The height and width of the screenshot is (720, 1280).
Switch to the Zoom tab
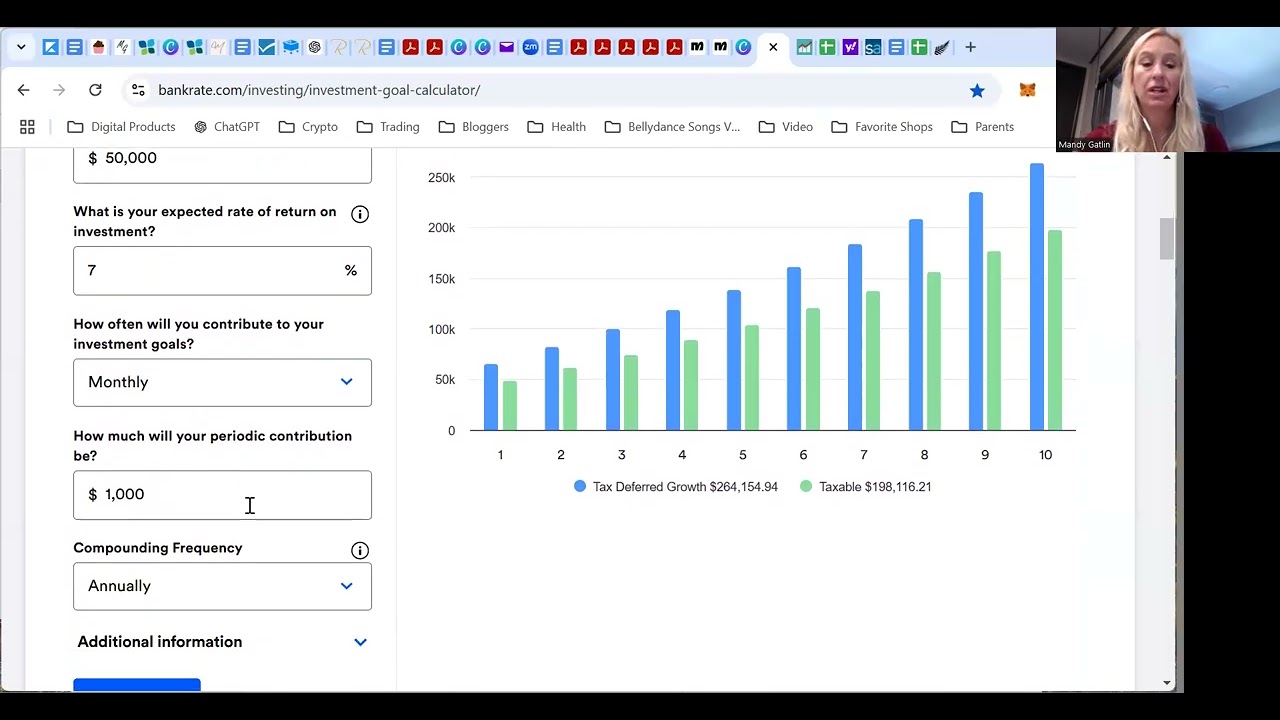click(x=530, y=47)
